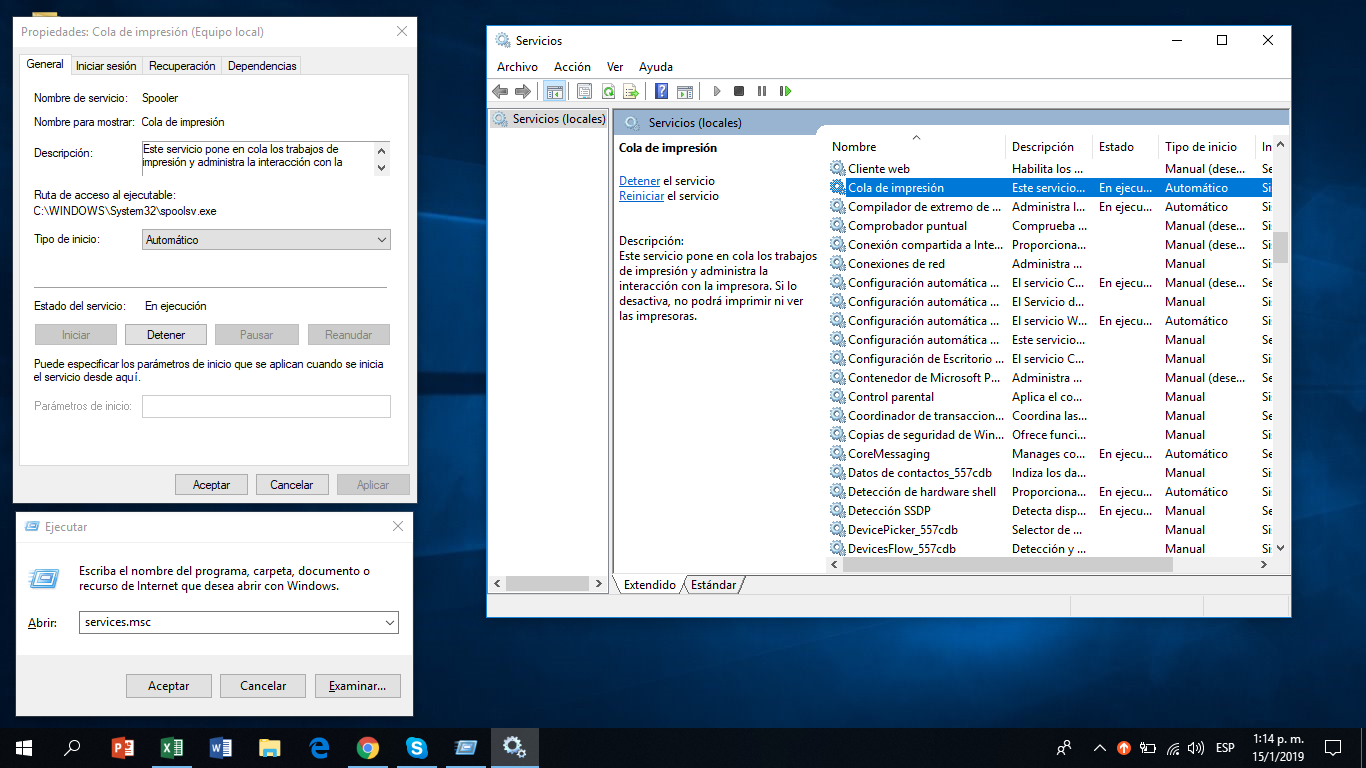Open Help with the blue question mark icon
Viewport: 1366px width, 768px height.
coord(661,91)
